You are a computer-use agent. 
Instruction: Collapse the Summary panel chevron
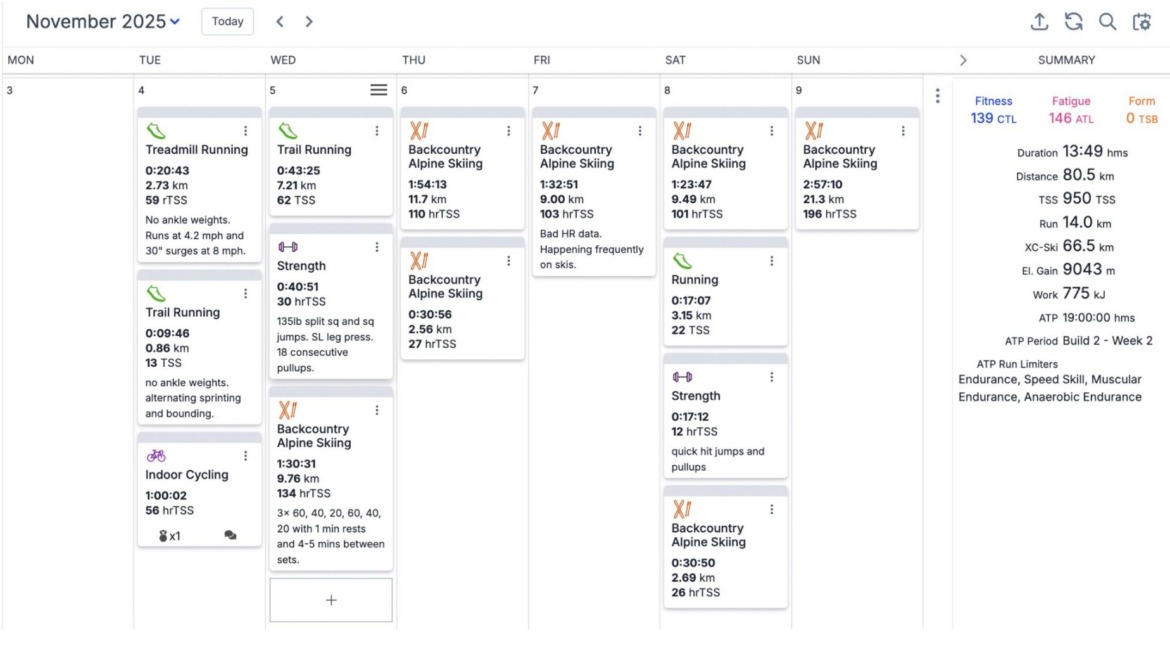click(x=963, y=60)
